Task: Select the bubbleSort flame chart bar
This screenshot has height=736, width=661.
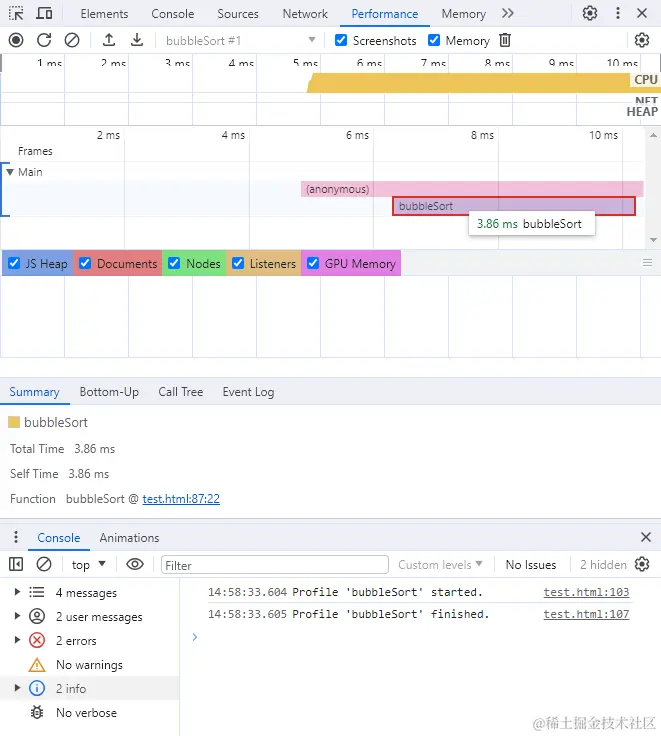Action: (514, 206)
